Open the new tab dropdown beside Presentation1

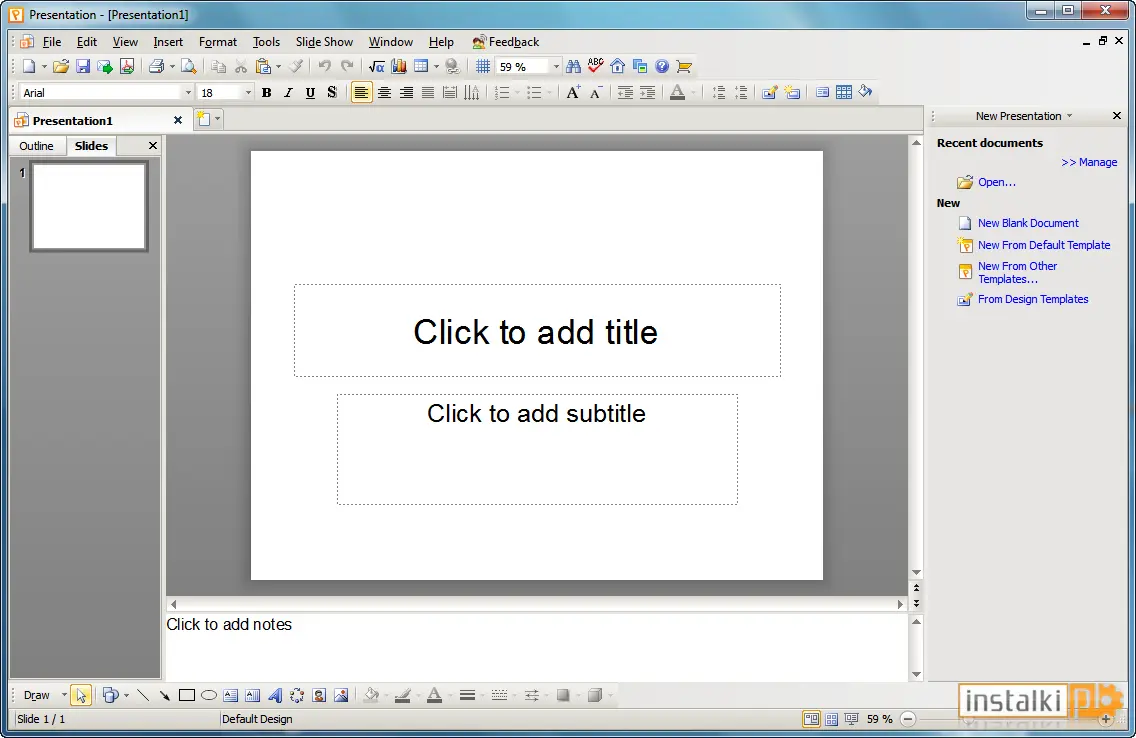click(217, 119)
